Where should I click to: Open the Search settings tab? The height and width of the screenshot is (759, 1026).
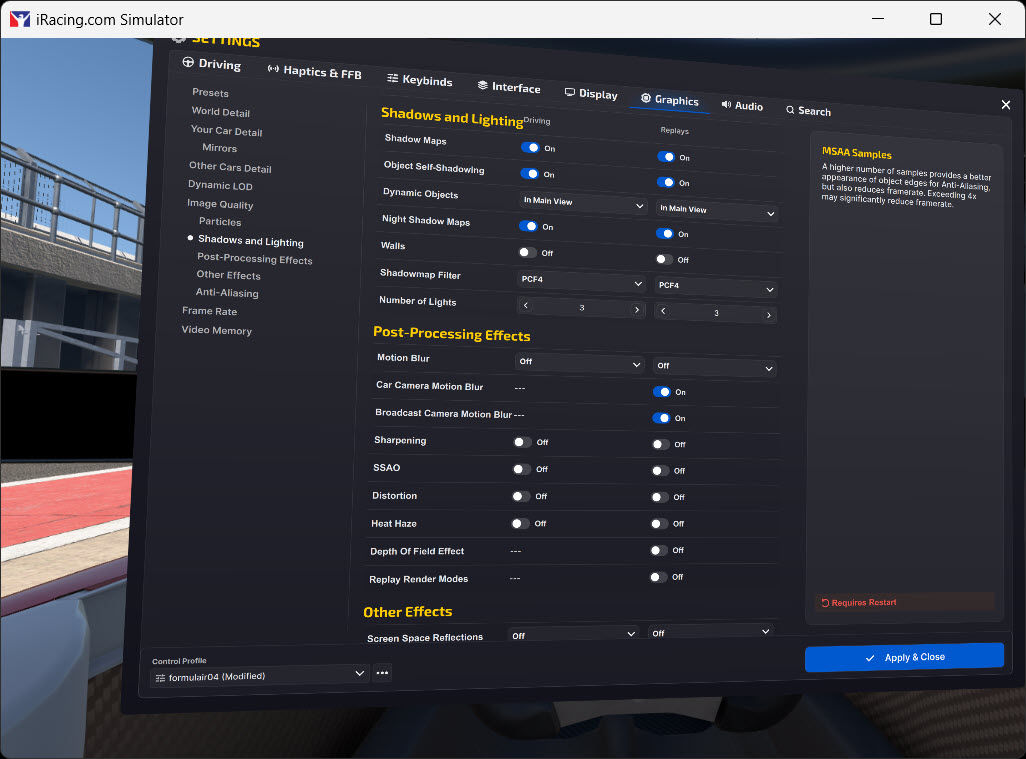pyautogui.click(x=808, y=111)
